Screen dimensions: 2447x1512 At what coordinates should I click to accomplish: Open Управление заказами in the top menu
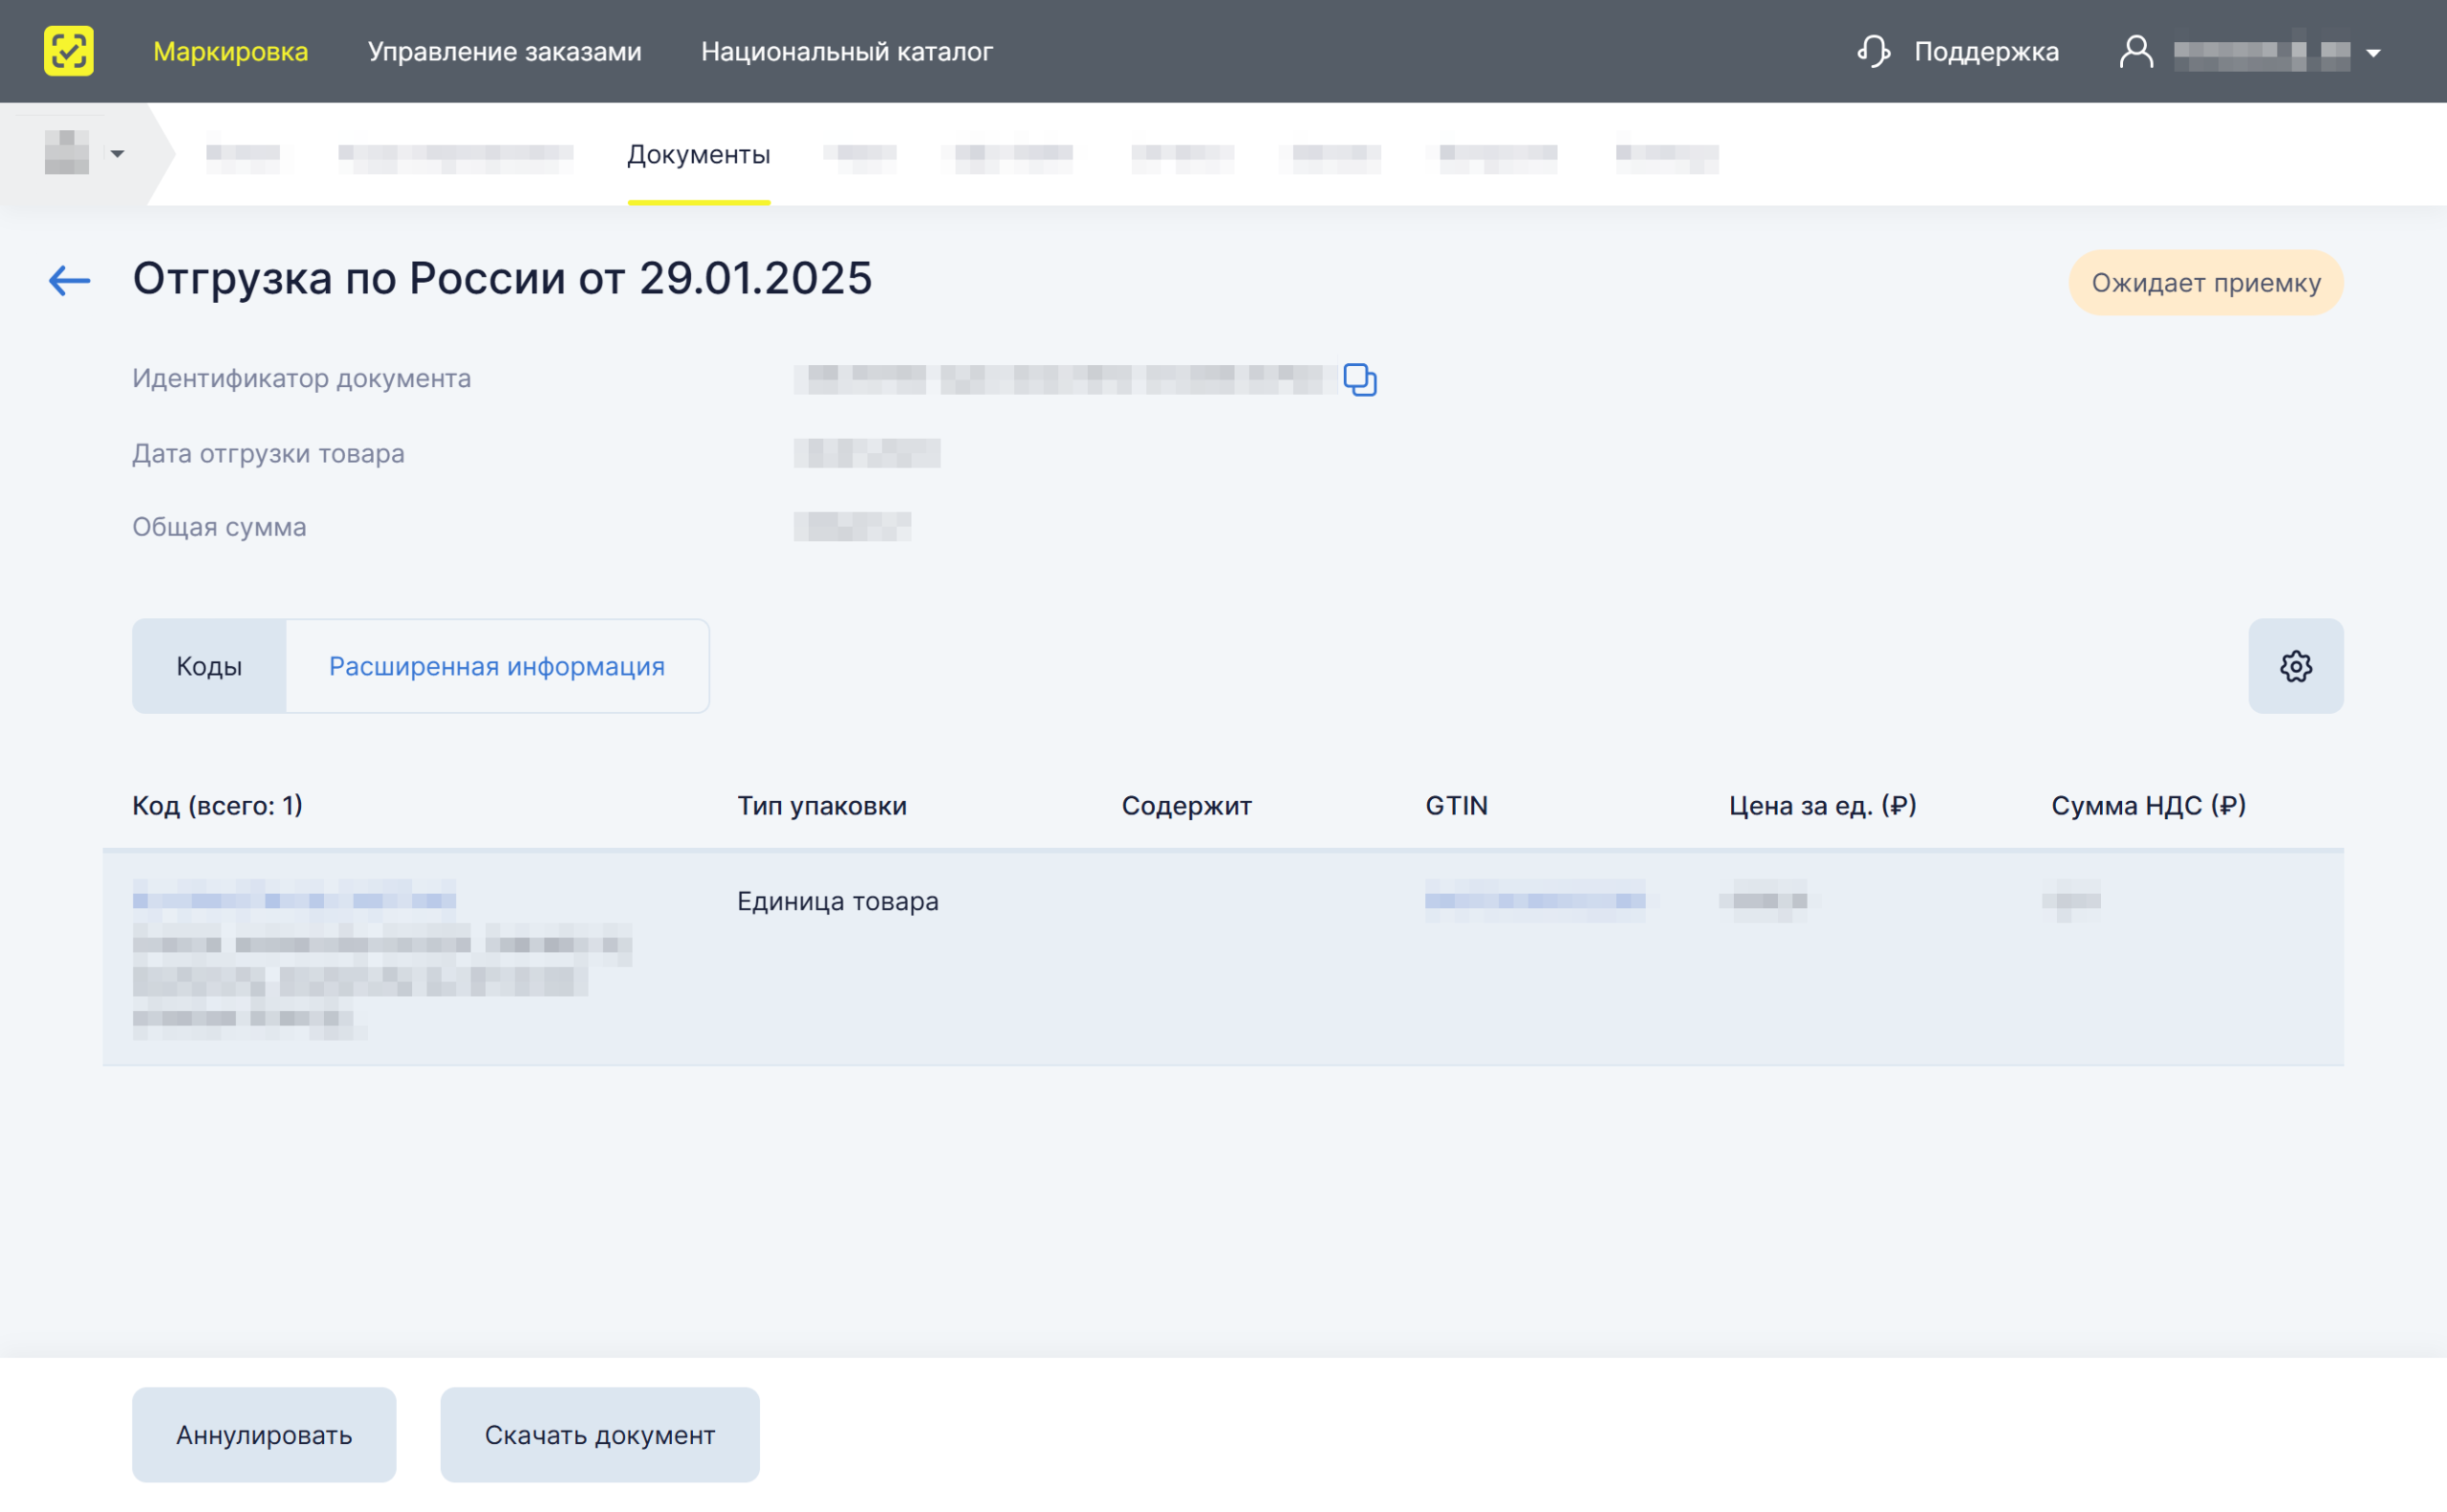505,51
